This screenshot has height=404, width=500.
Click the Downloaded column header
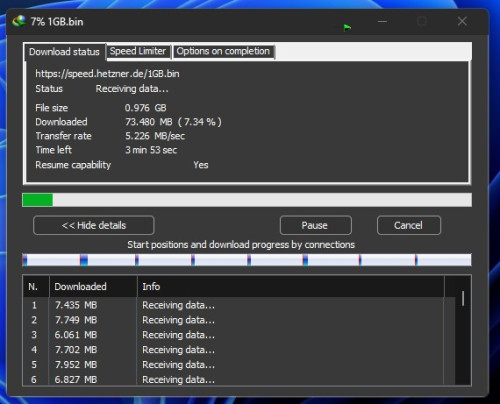tap(93, 286)
